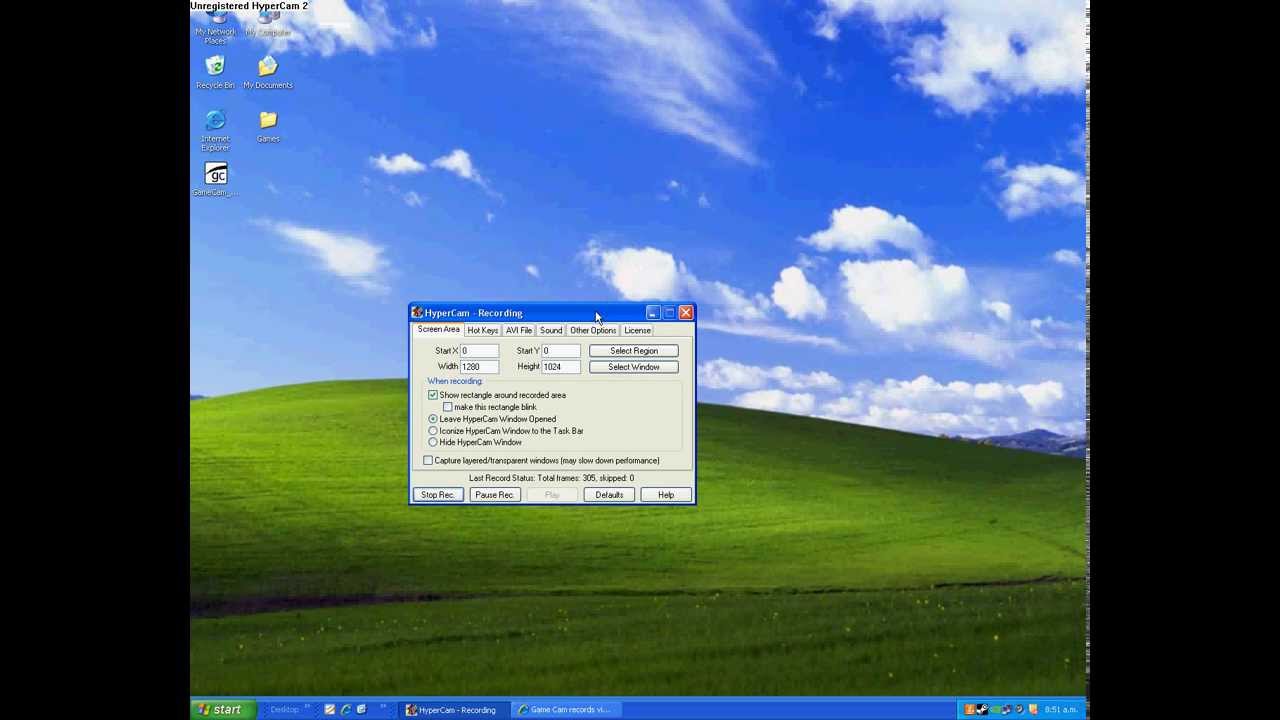Go to the License tab

(x=637, y=330)
